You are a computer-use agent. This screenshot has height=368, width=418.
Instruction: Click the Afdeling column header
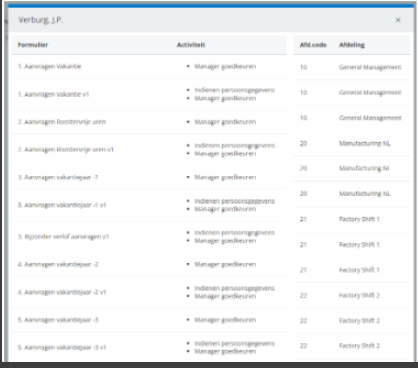352,45
